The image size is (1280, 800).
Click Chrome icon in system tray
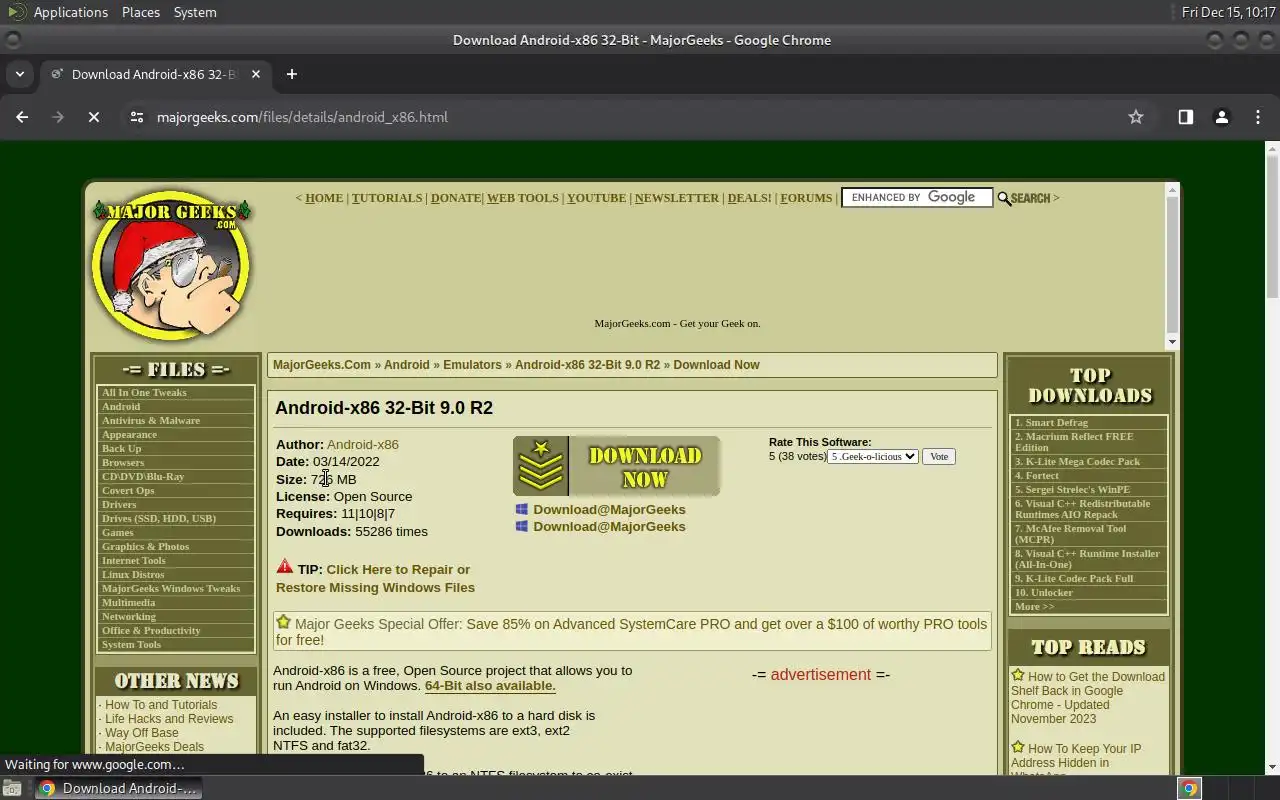(1189, 788)
